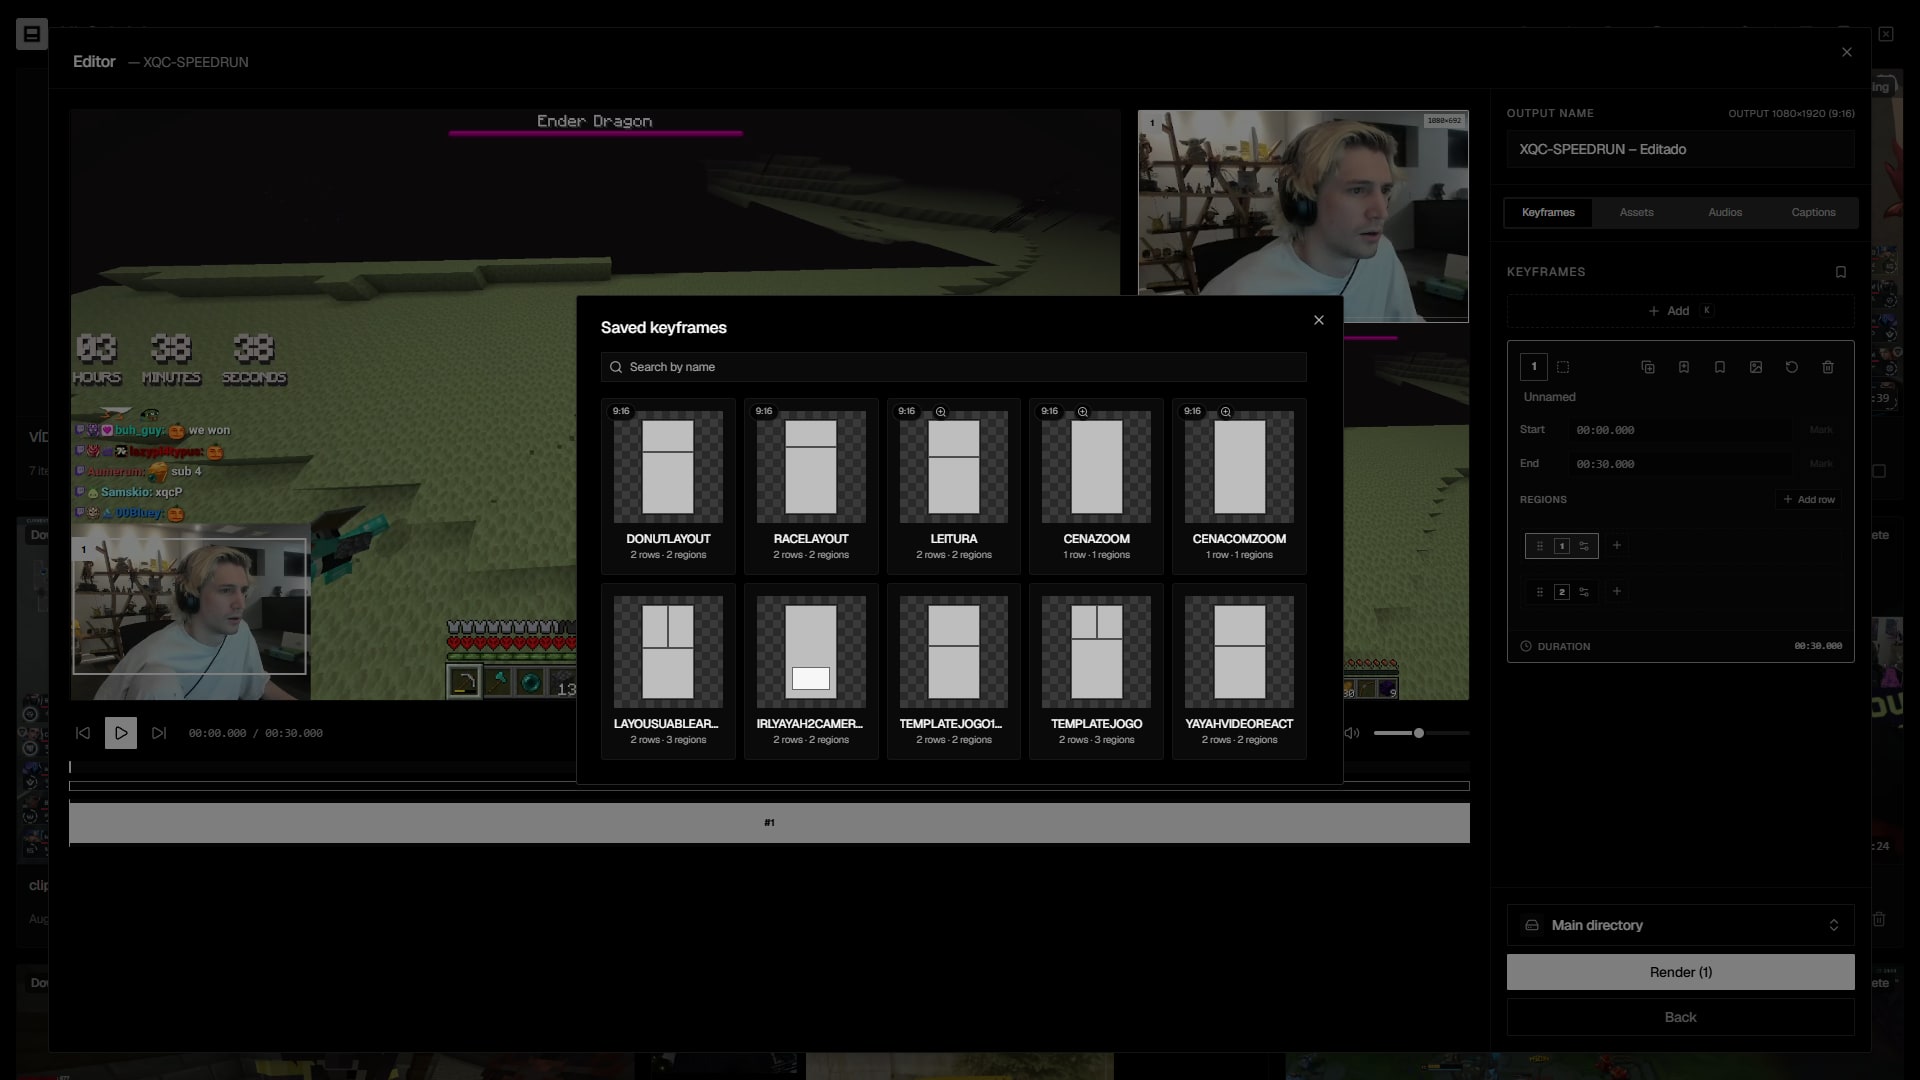Click the End time field 00:30.000

[x=1680, y=464]
